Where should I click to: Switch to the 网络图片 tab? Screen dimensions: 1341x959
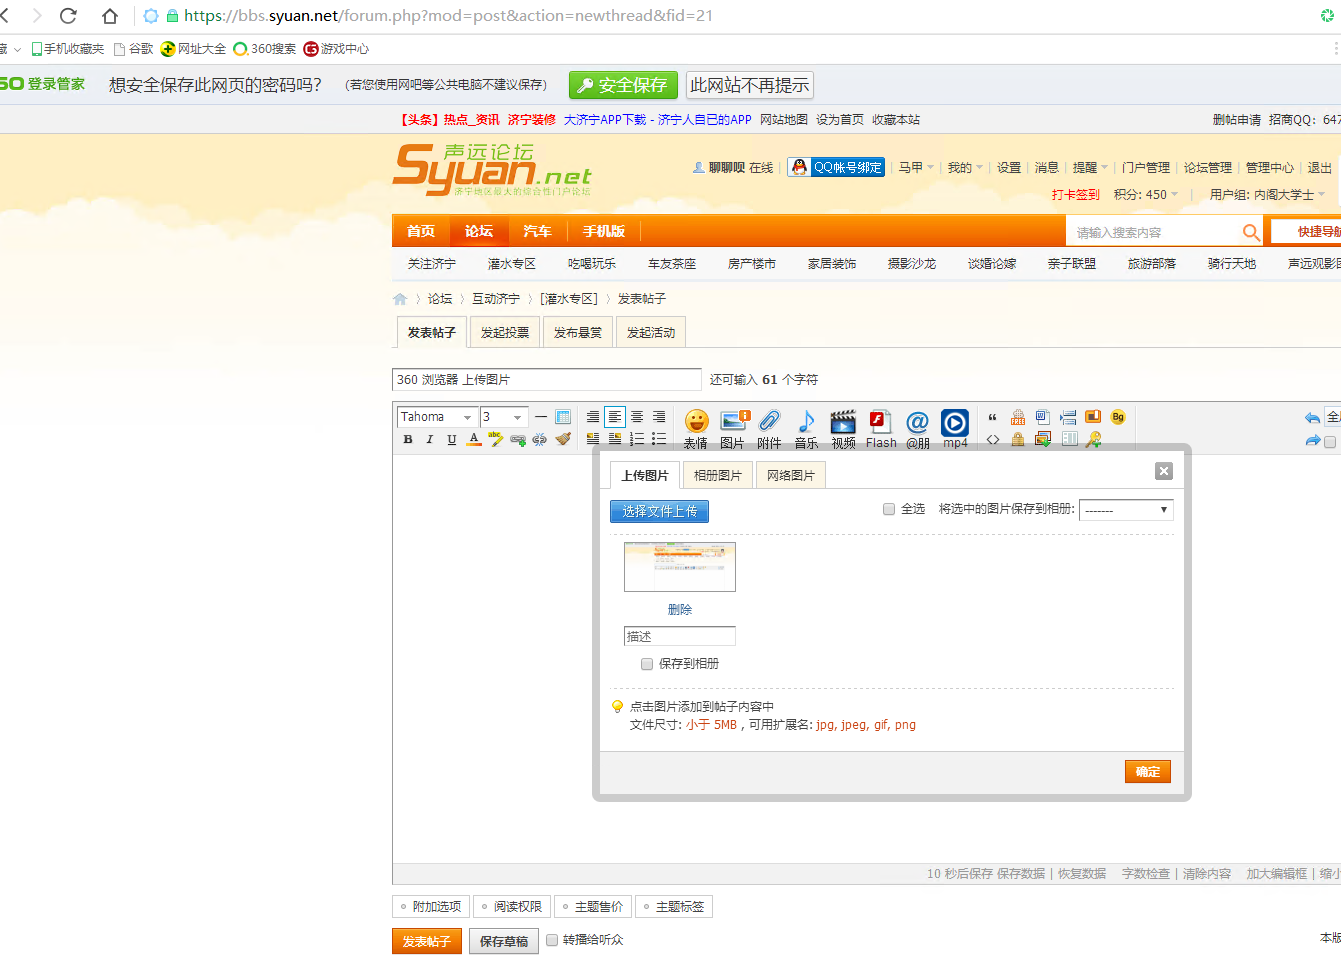[x=790, y=475]
